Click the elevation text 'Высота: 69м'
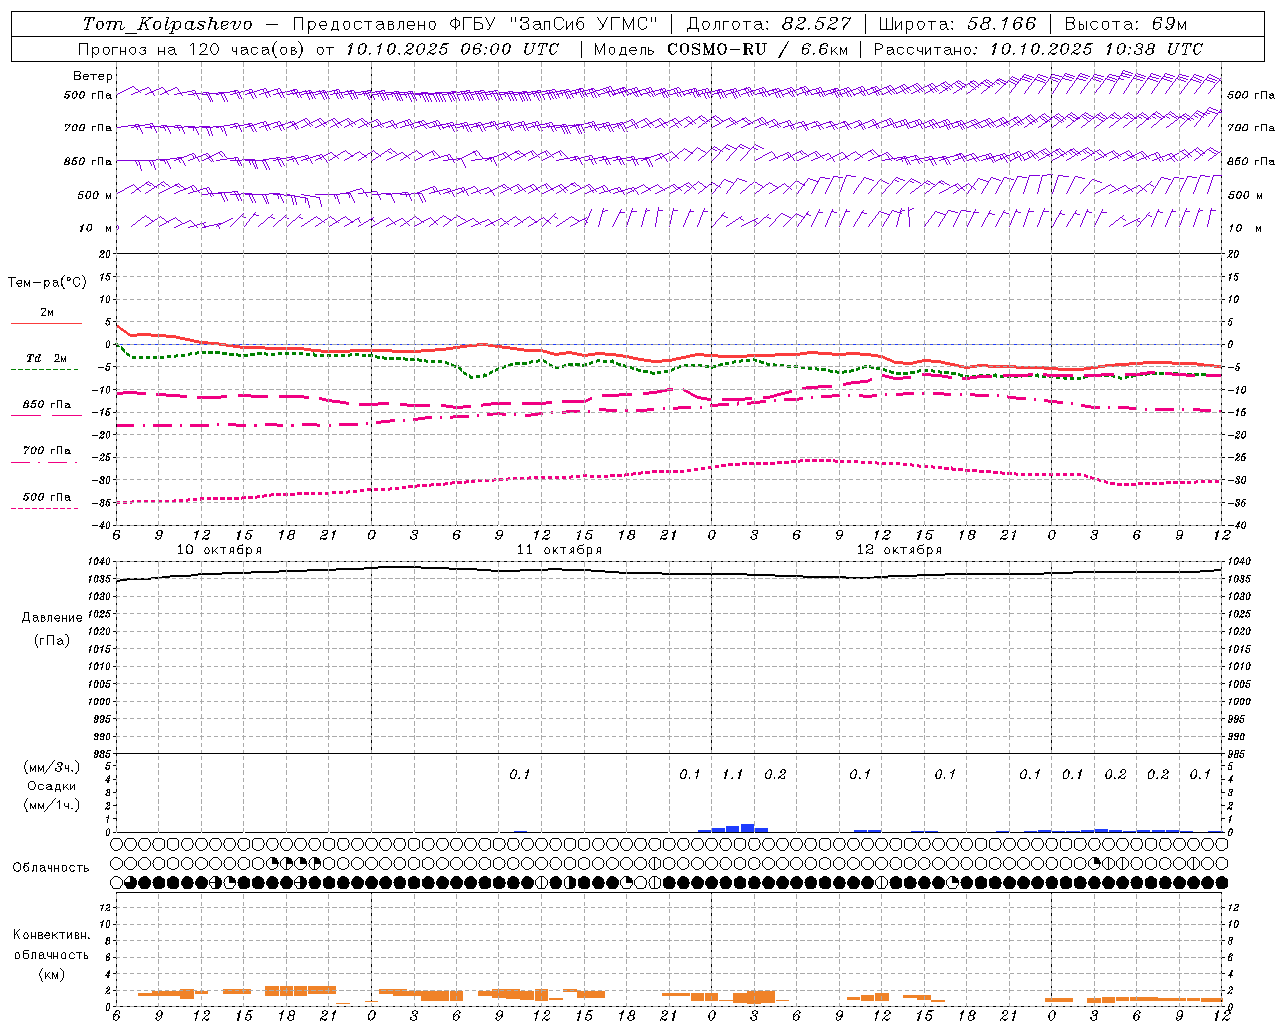This screenshot has height=1024, width=1280. click(x=1126, y=24)
